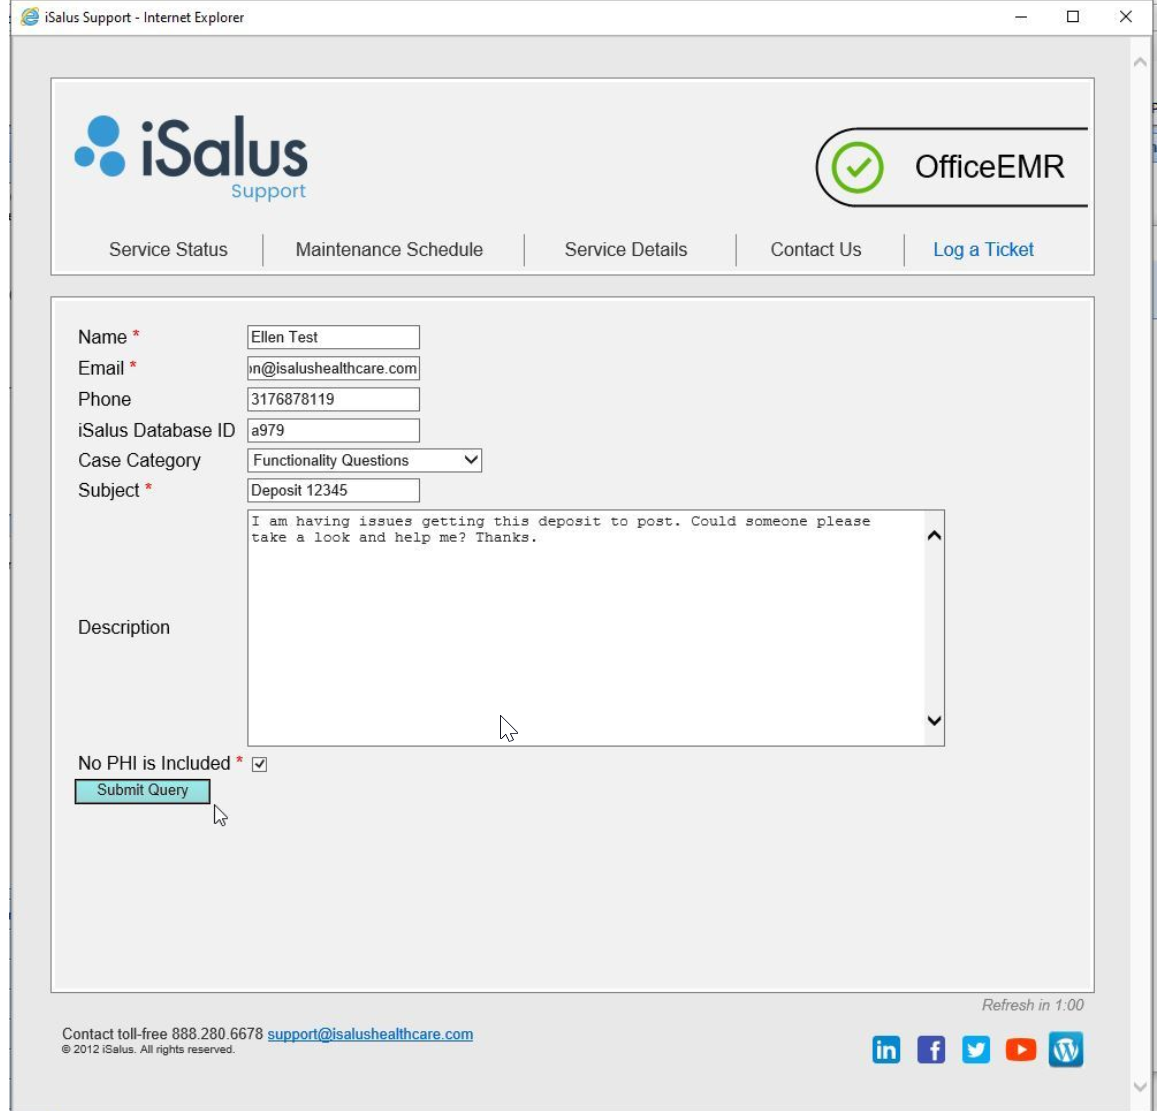Go to the Service Details tab
The height and width of the screenshot is (1111, 1165).
pos(626,250)
